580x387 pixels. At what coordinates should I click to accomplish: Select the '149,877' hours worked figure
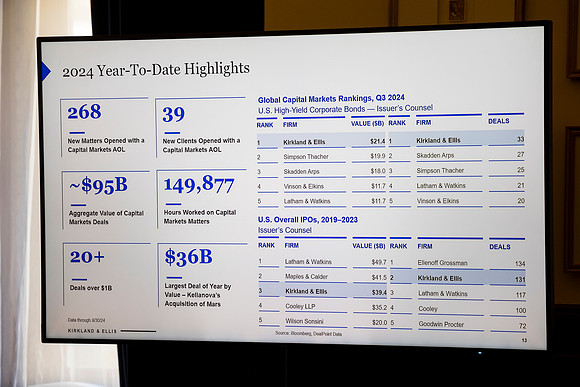[x=199, y=184]
